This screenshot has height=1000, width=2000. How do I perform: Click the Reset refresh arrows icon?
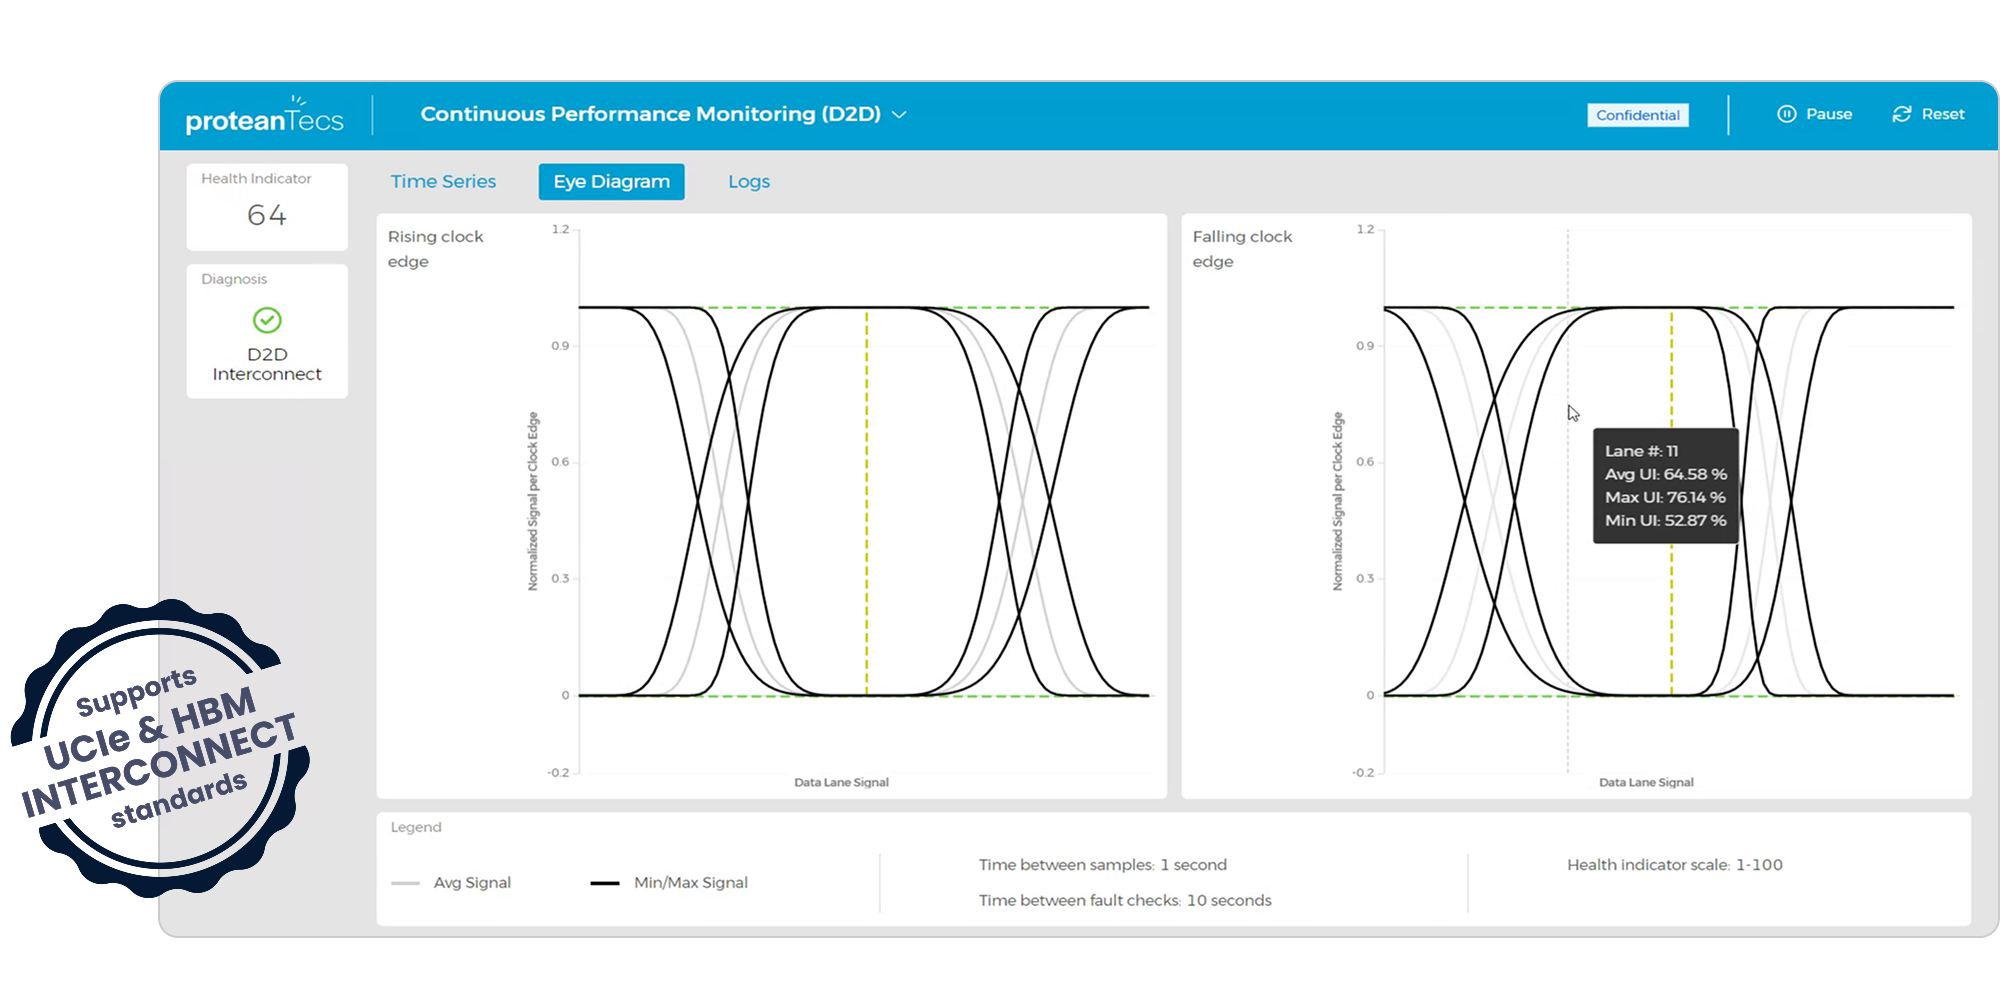pyautogui.click(x=1901, y=114)
